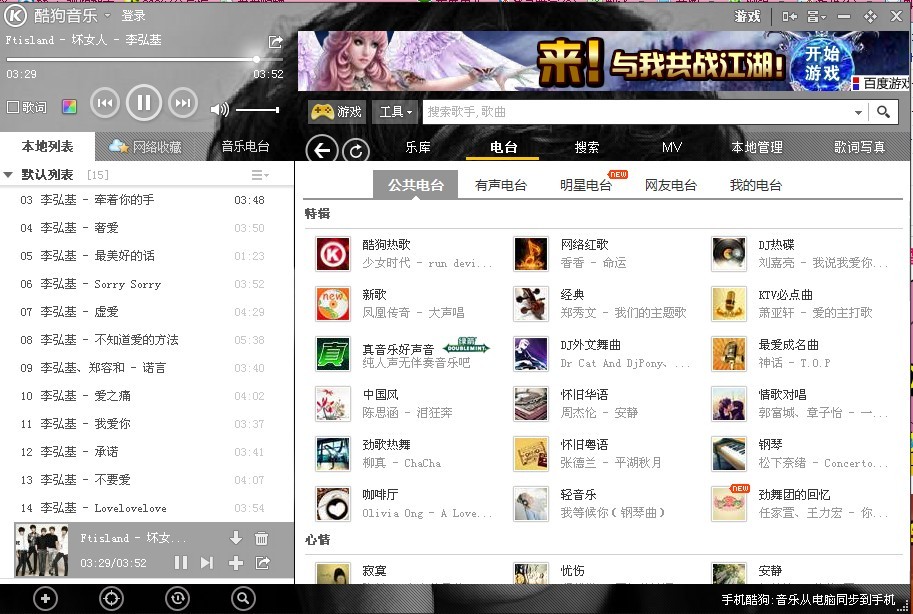Open the 中国风 station thumbnail
Viewport: 913px width, 614px height.
[333, 404]
